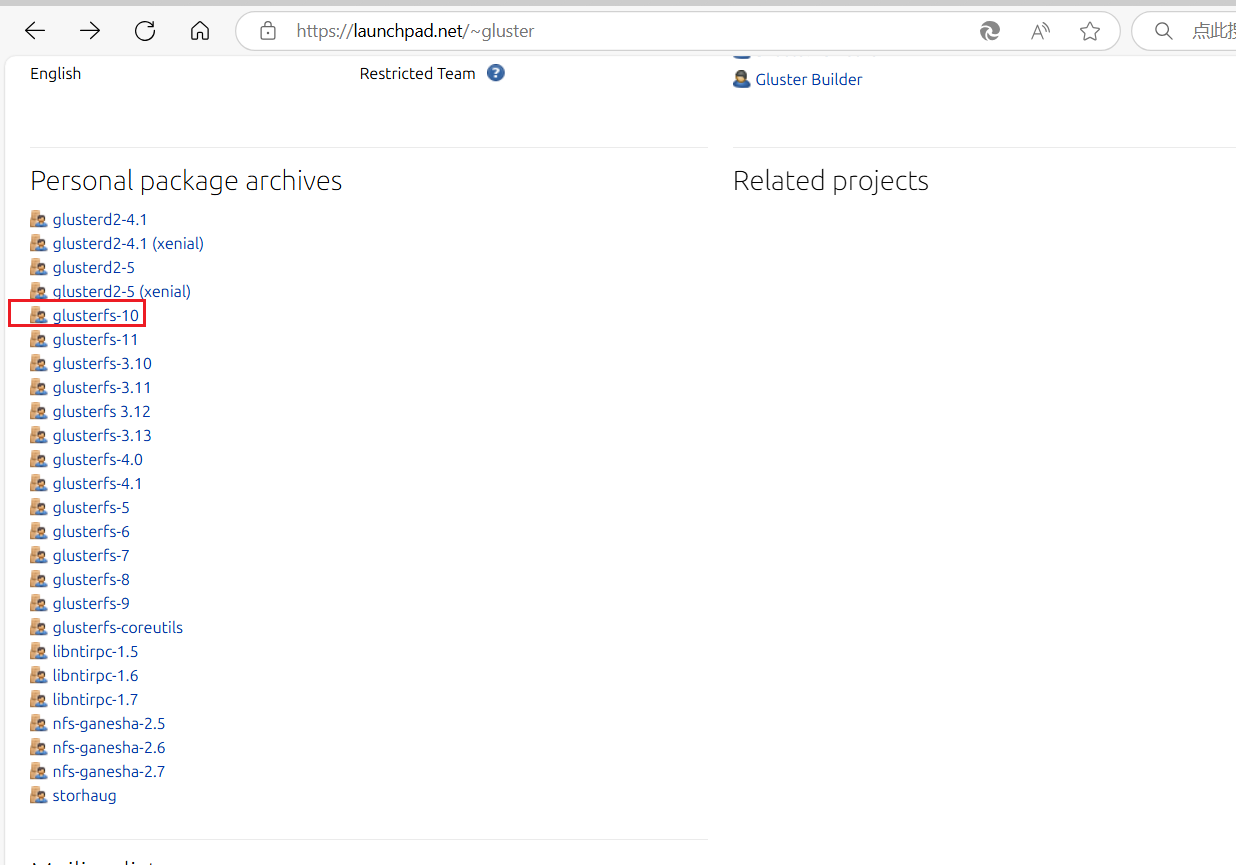
Task: Open the glusterfs-6 PPA link
Action: pos(91,531)
